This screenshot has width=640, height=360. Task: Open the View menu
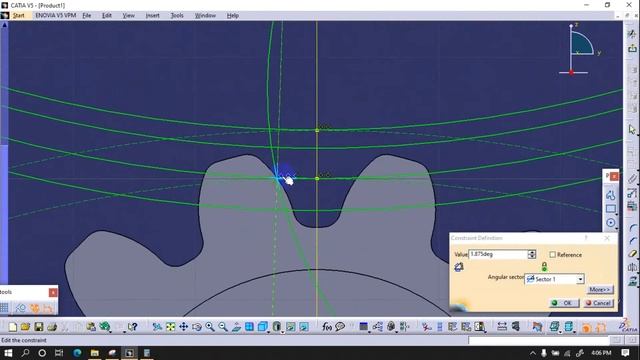pos(128,16)
